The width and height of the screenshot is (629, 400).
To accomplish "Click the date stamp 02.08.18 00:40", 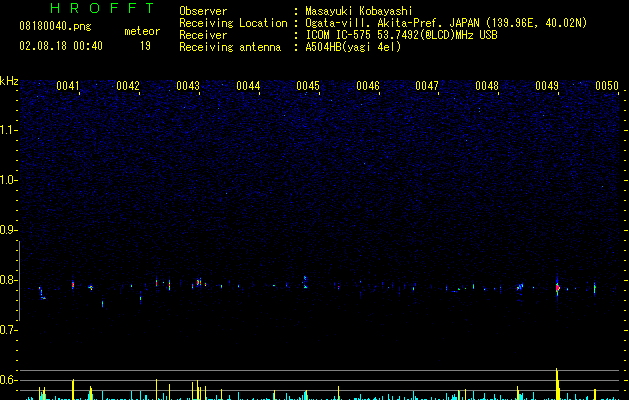I will click(61, 46).
